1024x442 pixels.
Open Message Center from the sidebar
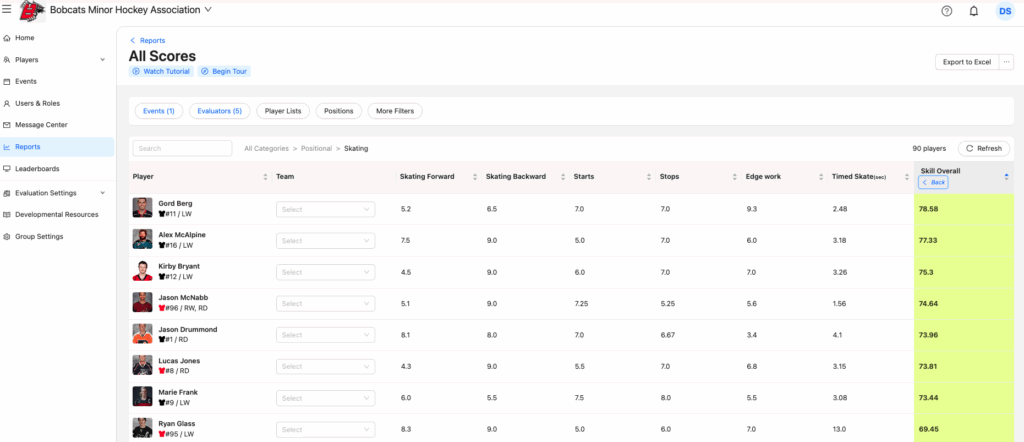(x=41, y=125)
